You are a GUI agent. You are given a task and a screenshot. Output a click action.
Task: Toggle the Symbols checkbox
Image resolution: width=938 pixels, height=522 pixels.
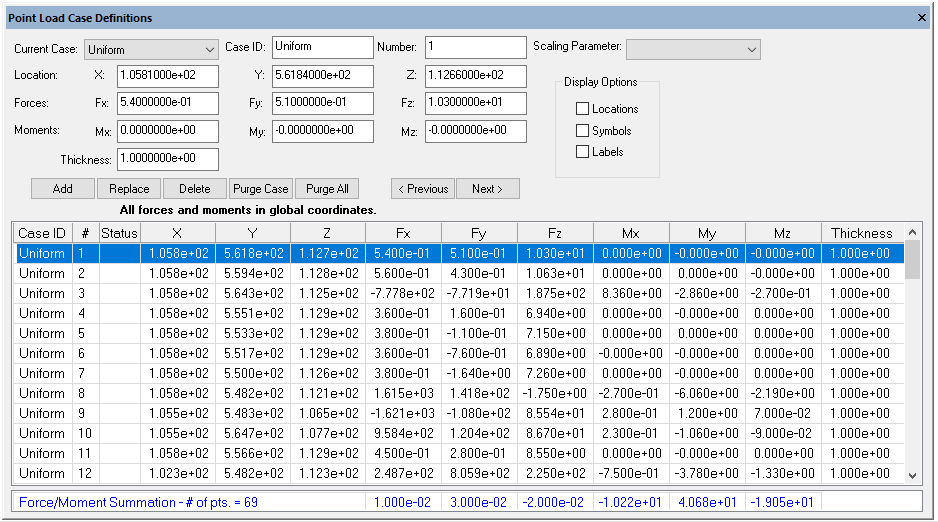[x=583, y=131]
